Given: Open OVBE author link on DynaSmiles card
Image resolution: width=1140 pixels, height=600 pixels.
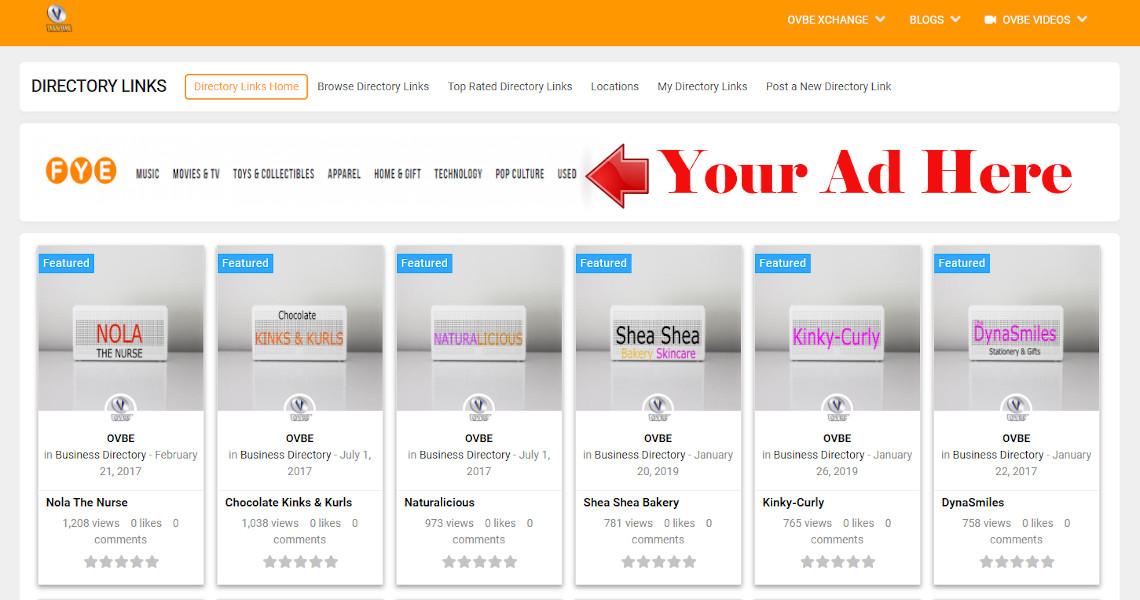Looking at the screenshot, I should (x=1016, y=439).
